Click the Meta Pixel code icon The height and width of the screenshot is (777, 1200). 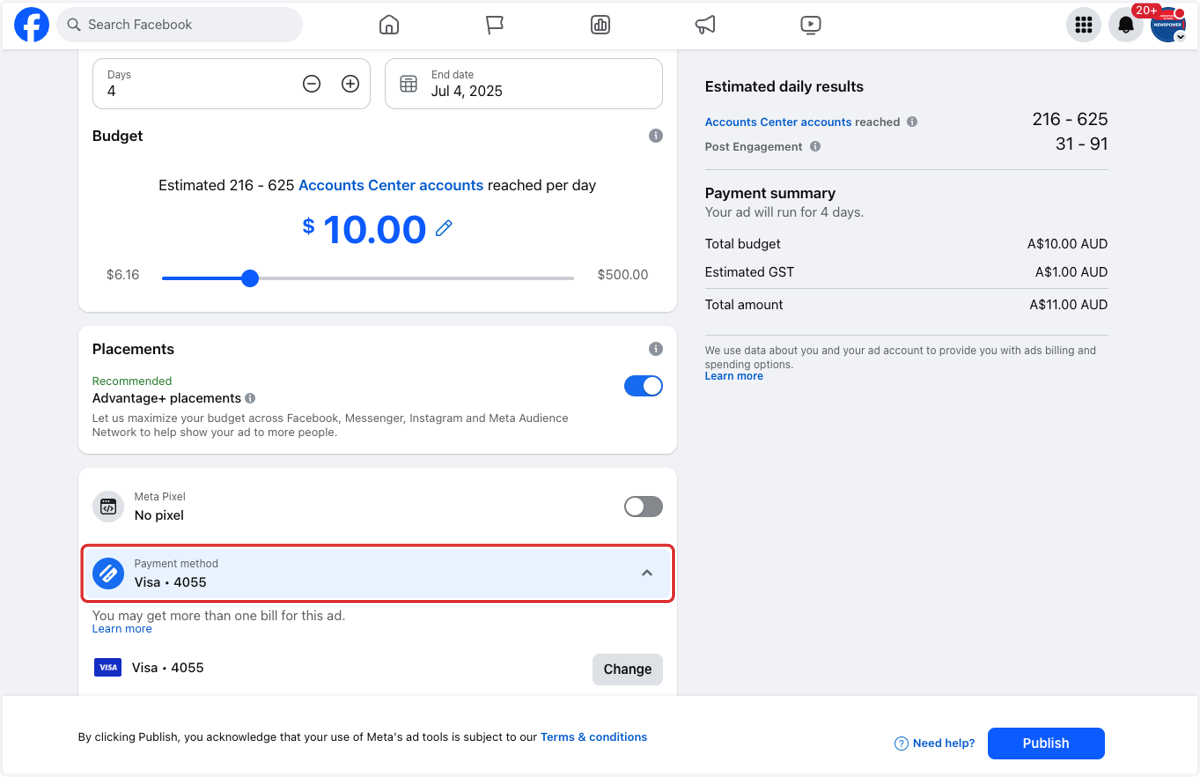108,507
